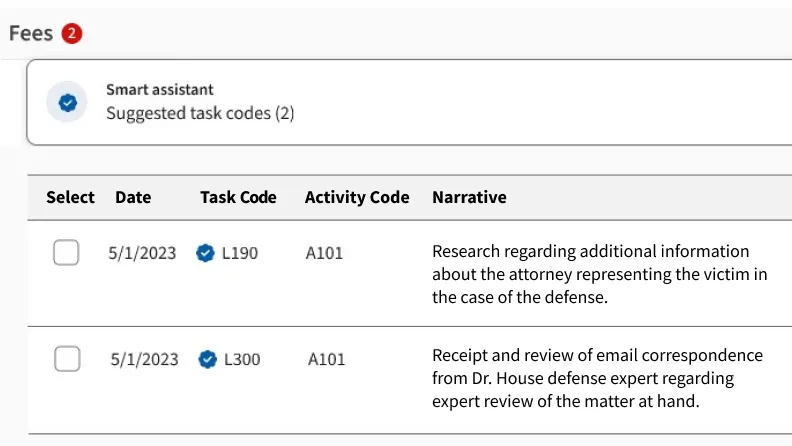Tick the checkbox for the L190 fee row
Image resolution: width=792 pixels, height=446 pixels.
tap(66, 254)
